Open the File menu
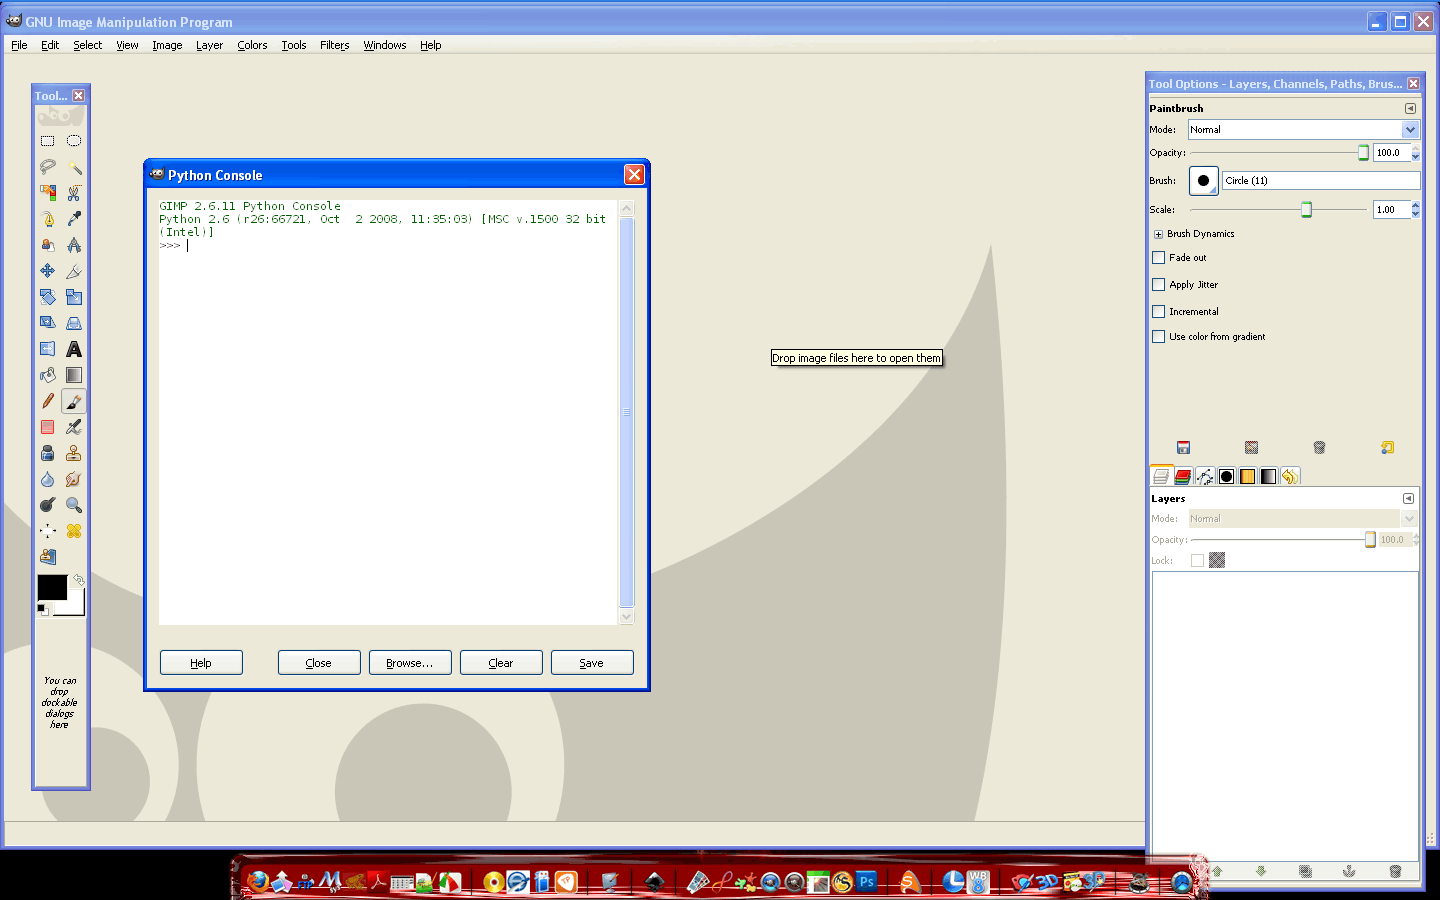 click(19, 45)
